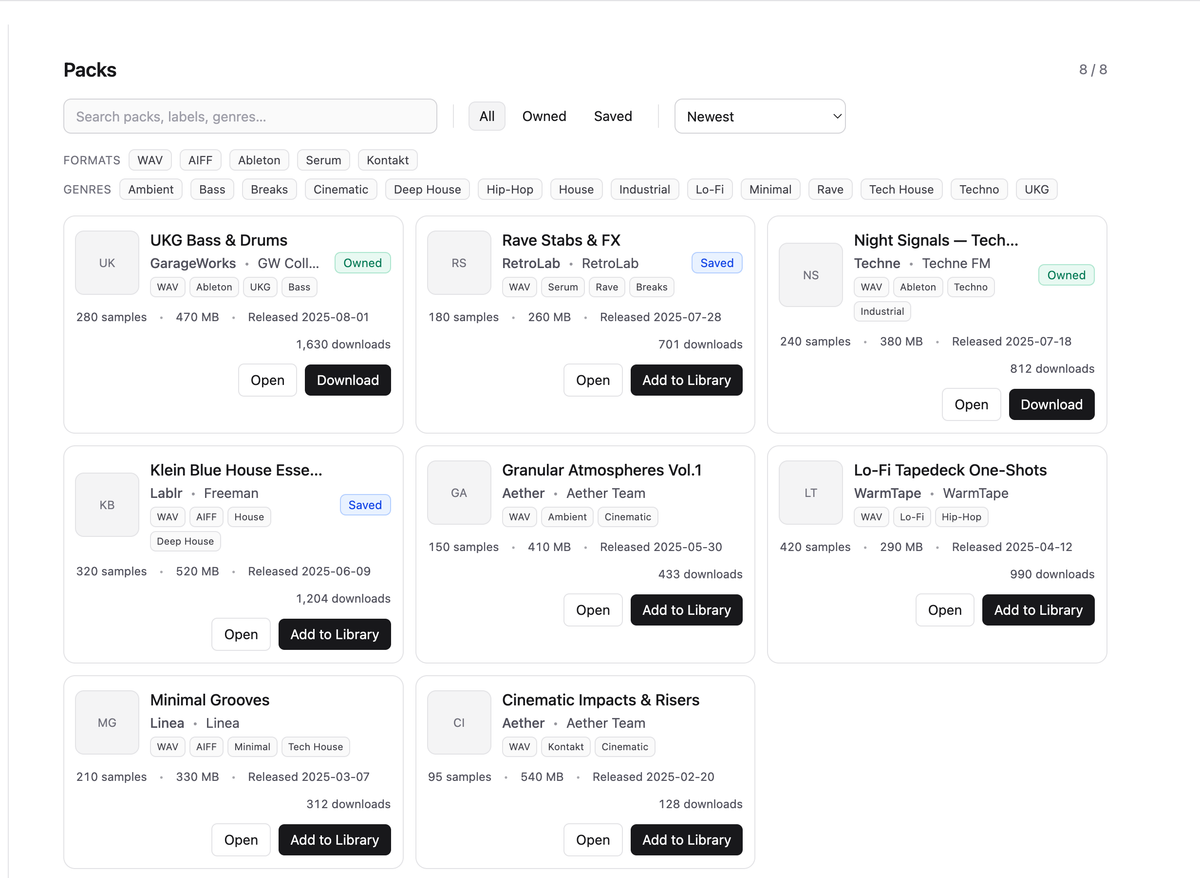
Task: Switch to the Saved tab
Action: (613, 116)
